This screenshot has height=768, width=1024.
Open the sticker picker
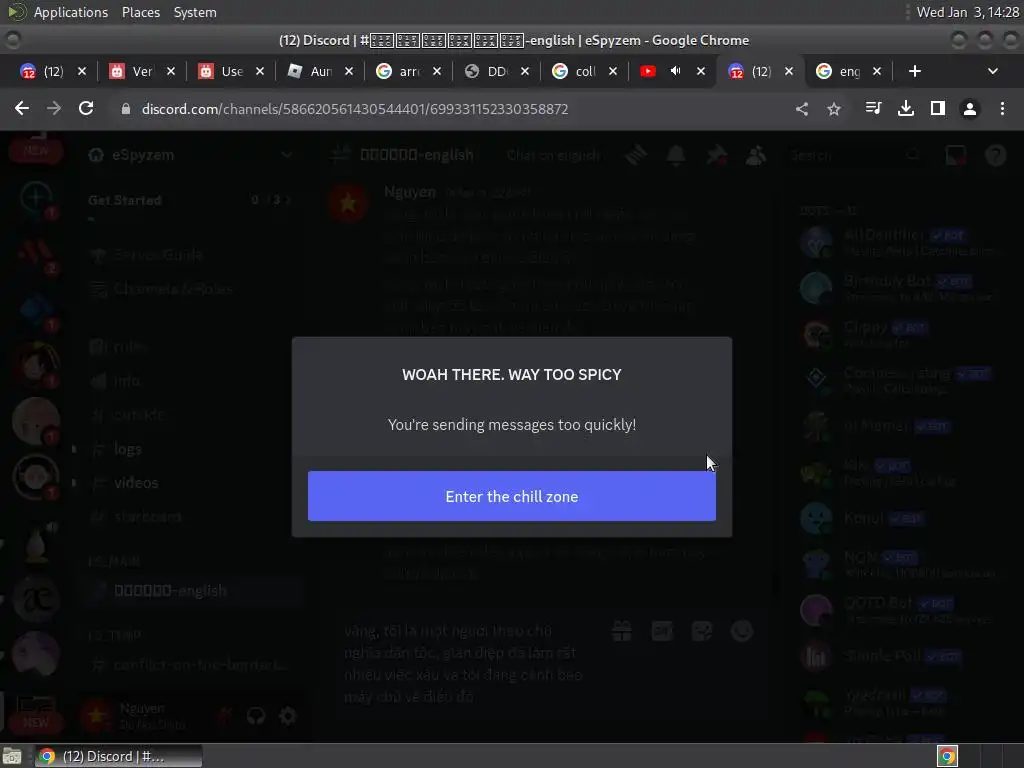[x=702, y=631]
